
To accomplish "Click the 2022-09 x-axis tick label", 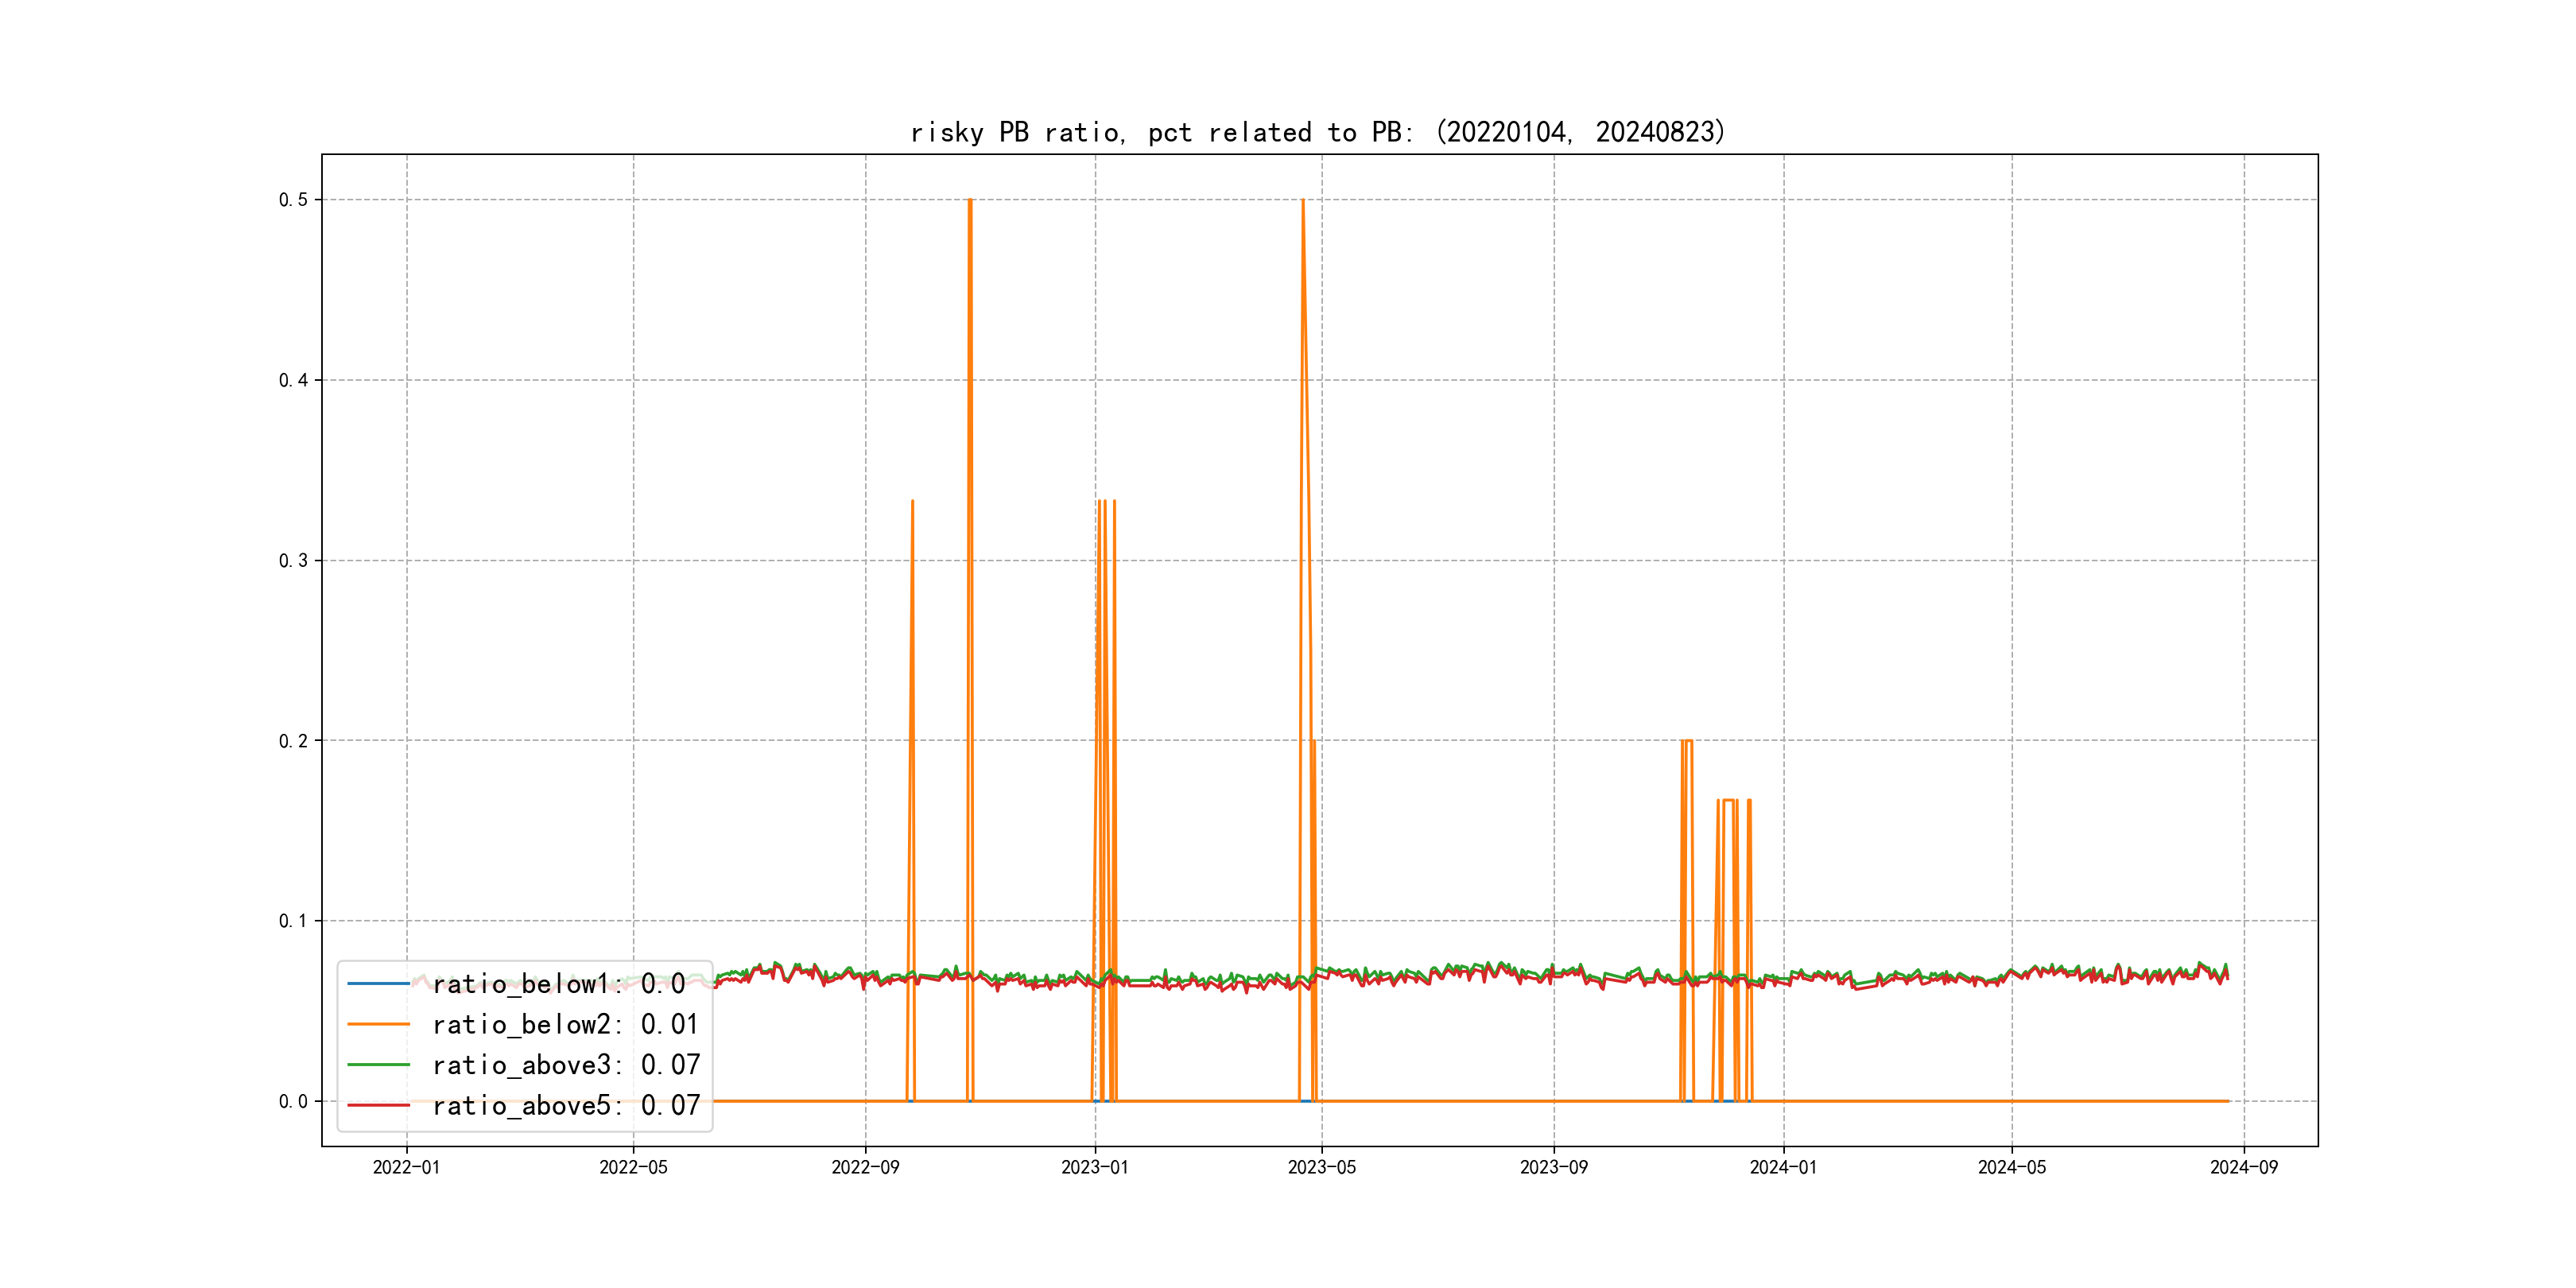I will (865, 1167).
